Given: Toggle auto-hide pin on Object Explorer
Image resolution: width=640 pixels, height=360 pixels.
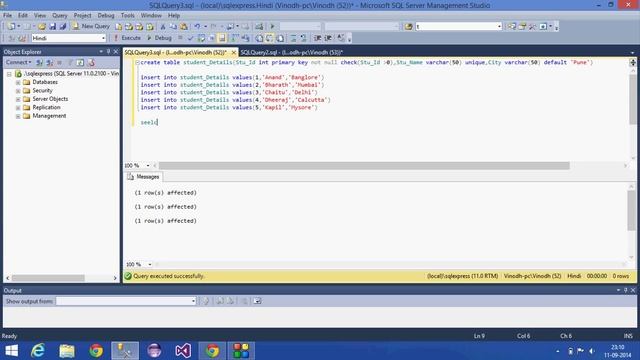Looking at the screenshot, I should click(x=108, y=51).
